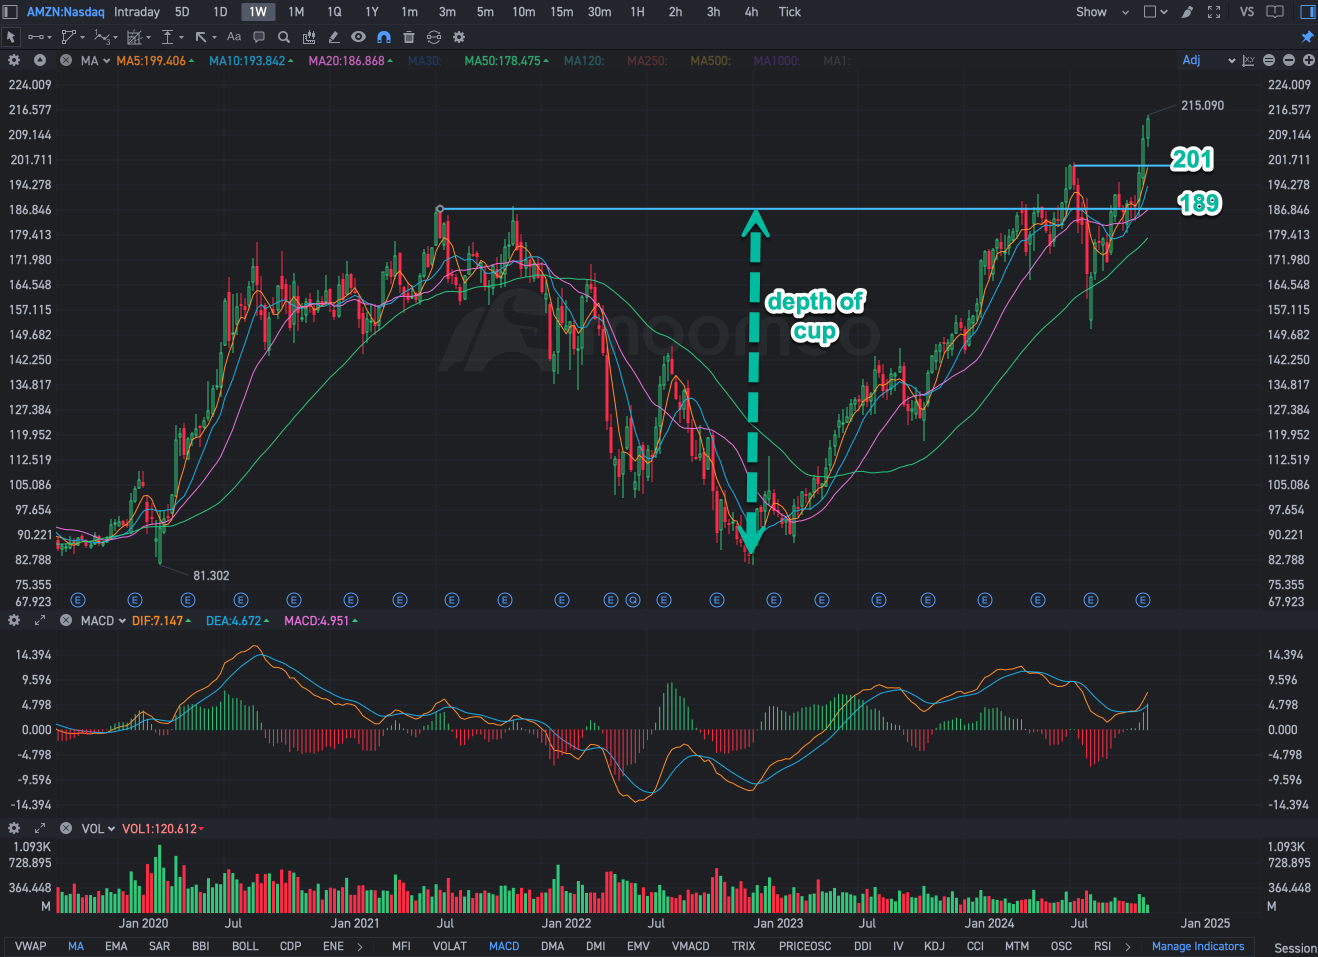Toggle the magnet snap mode
Image resolution: width=1318 pixels, height=957 pixels.
(383, 37)
